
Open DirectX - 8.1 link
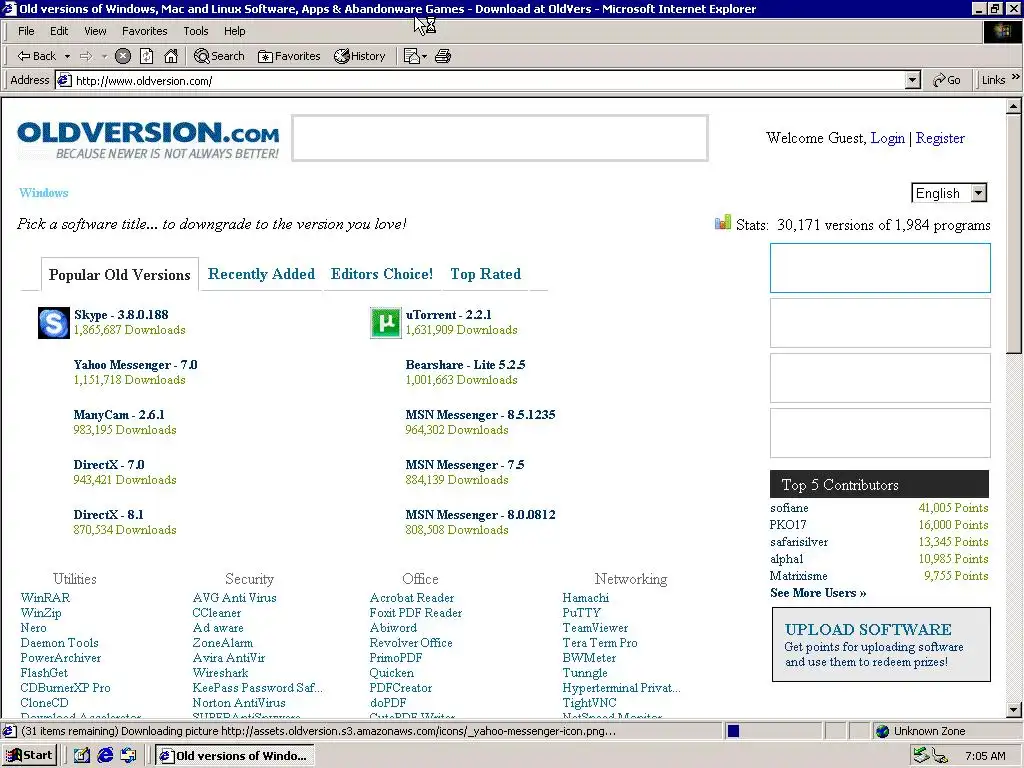(x=108, y=515)
